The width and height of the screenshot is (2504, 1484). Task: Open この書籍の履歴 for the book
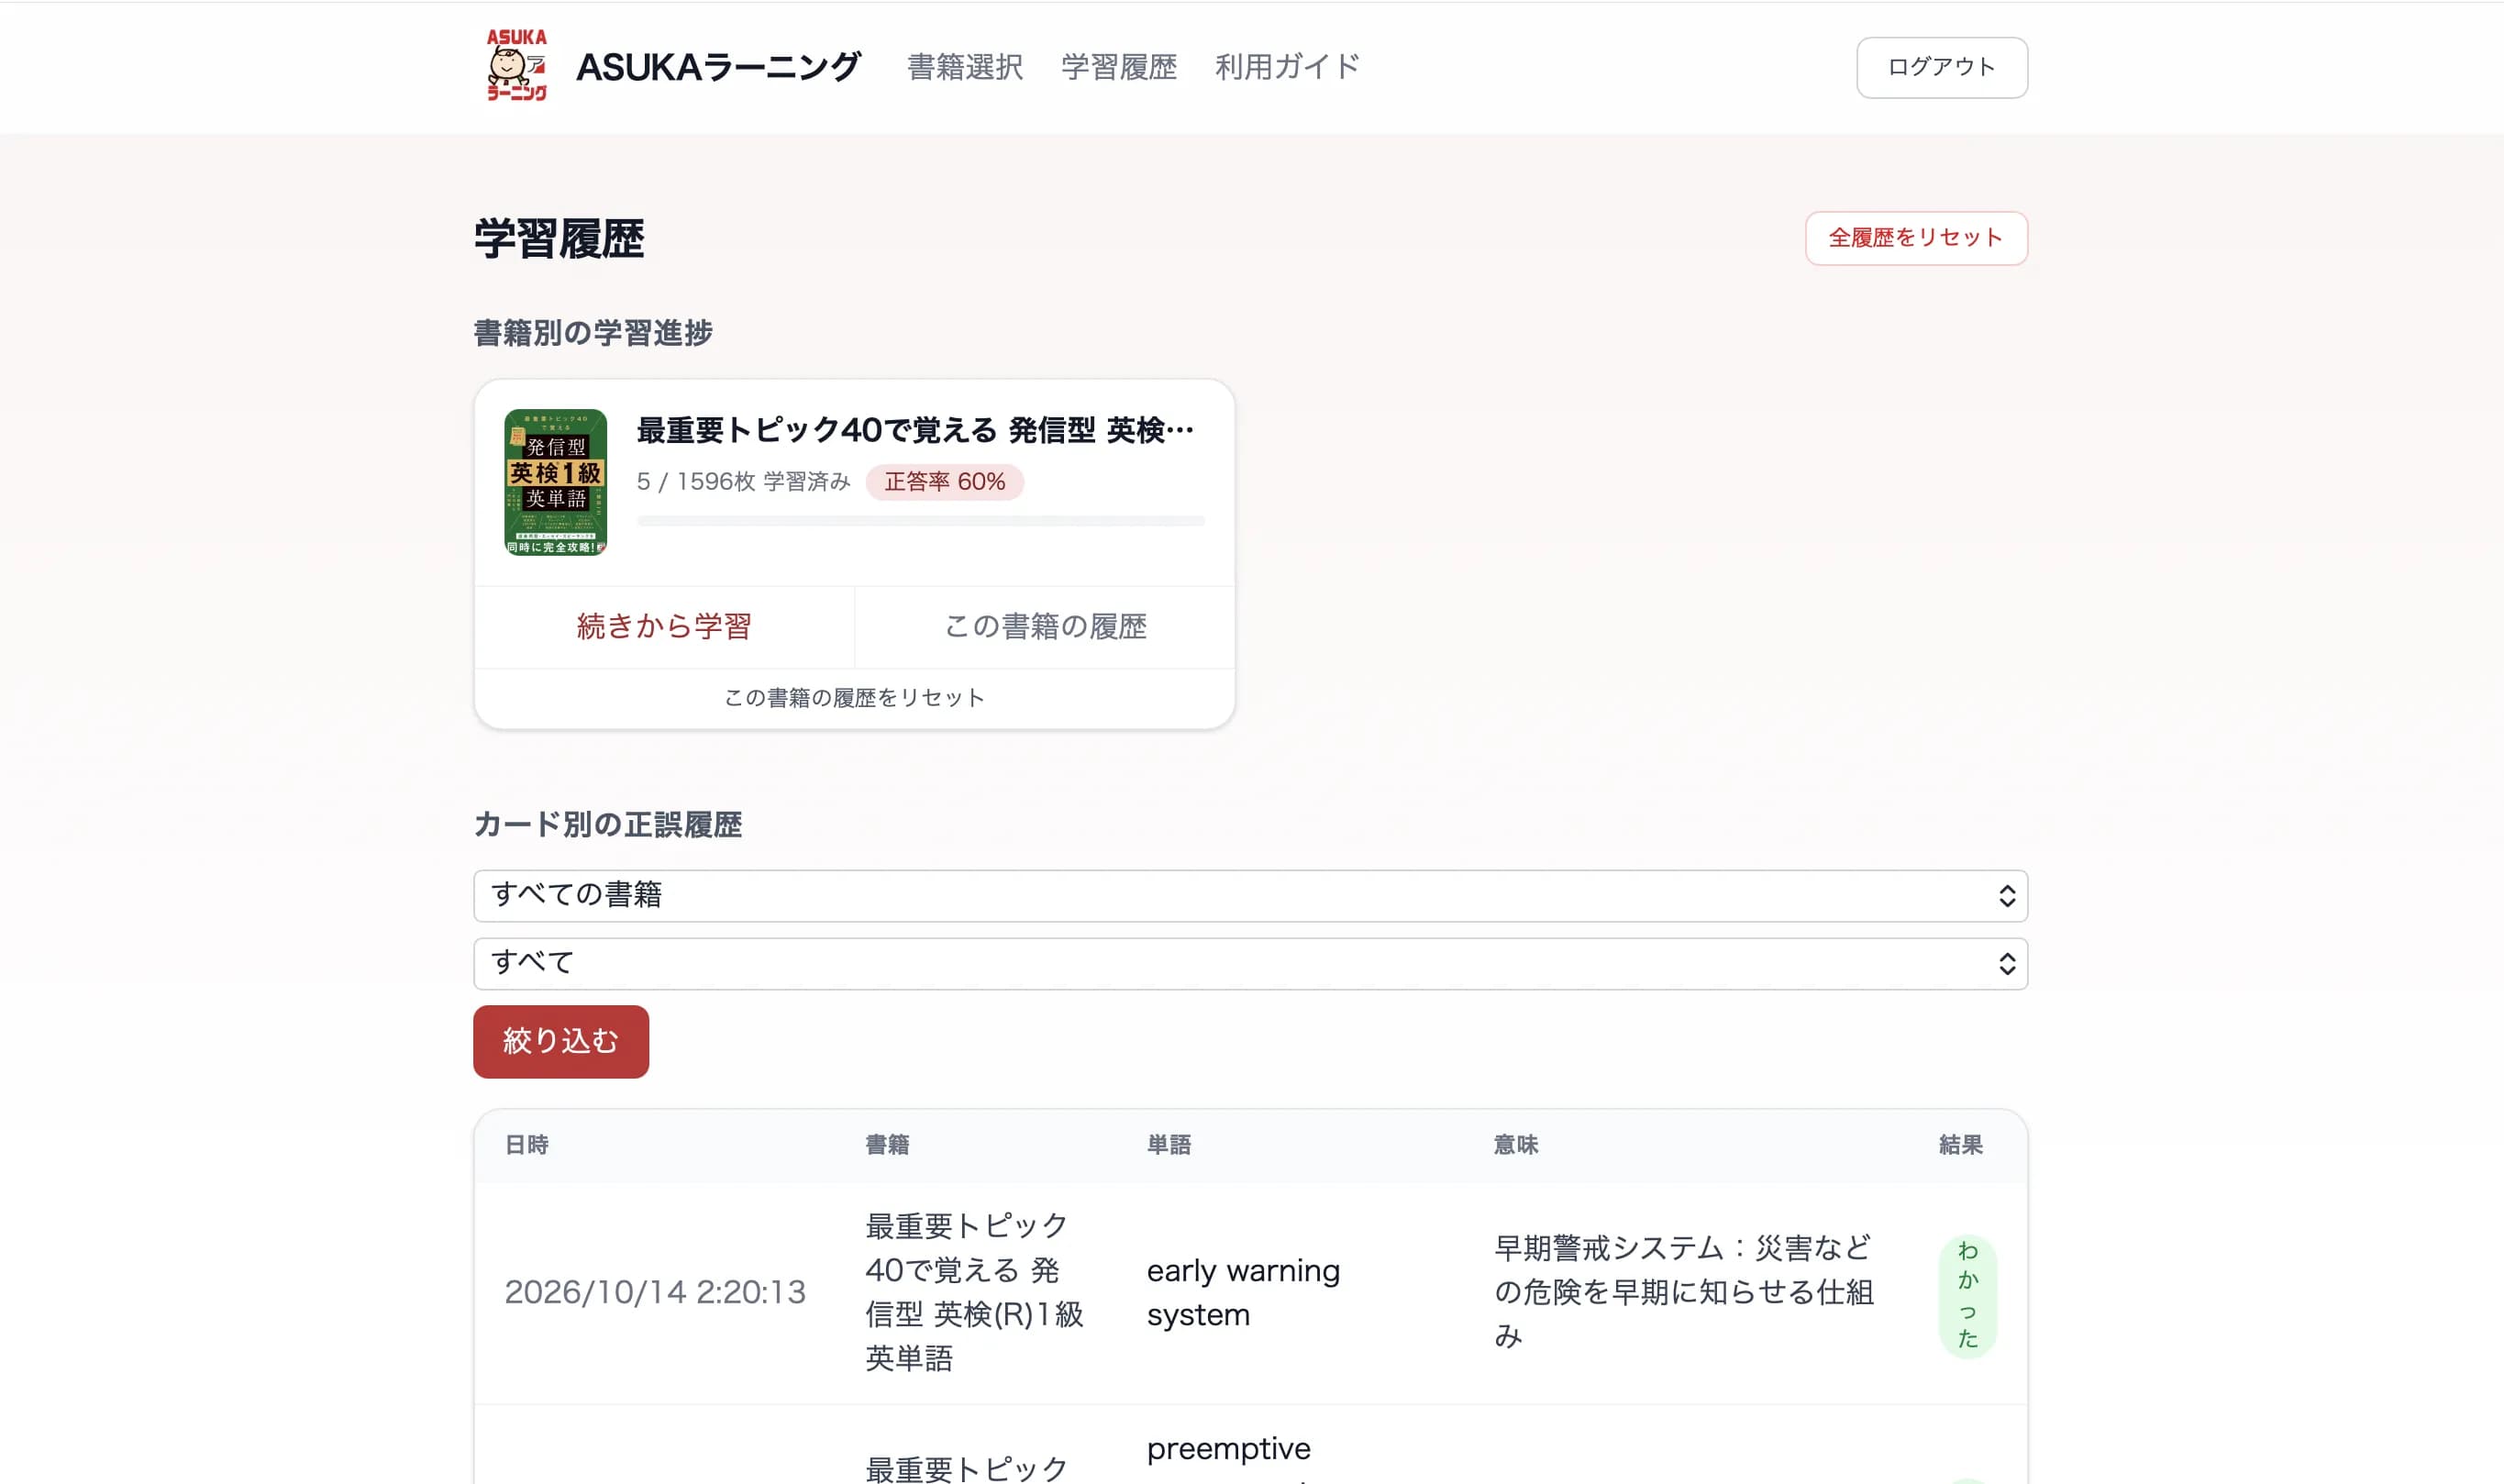1045,626
